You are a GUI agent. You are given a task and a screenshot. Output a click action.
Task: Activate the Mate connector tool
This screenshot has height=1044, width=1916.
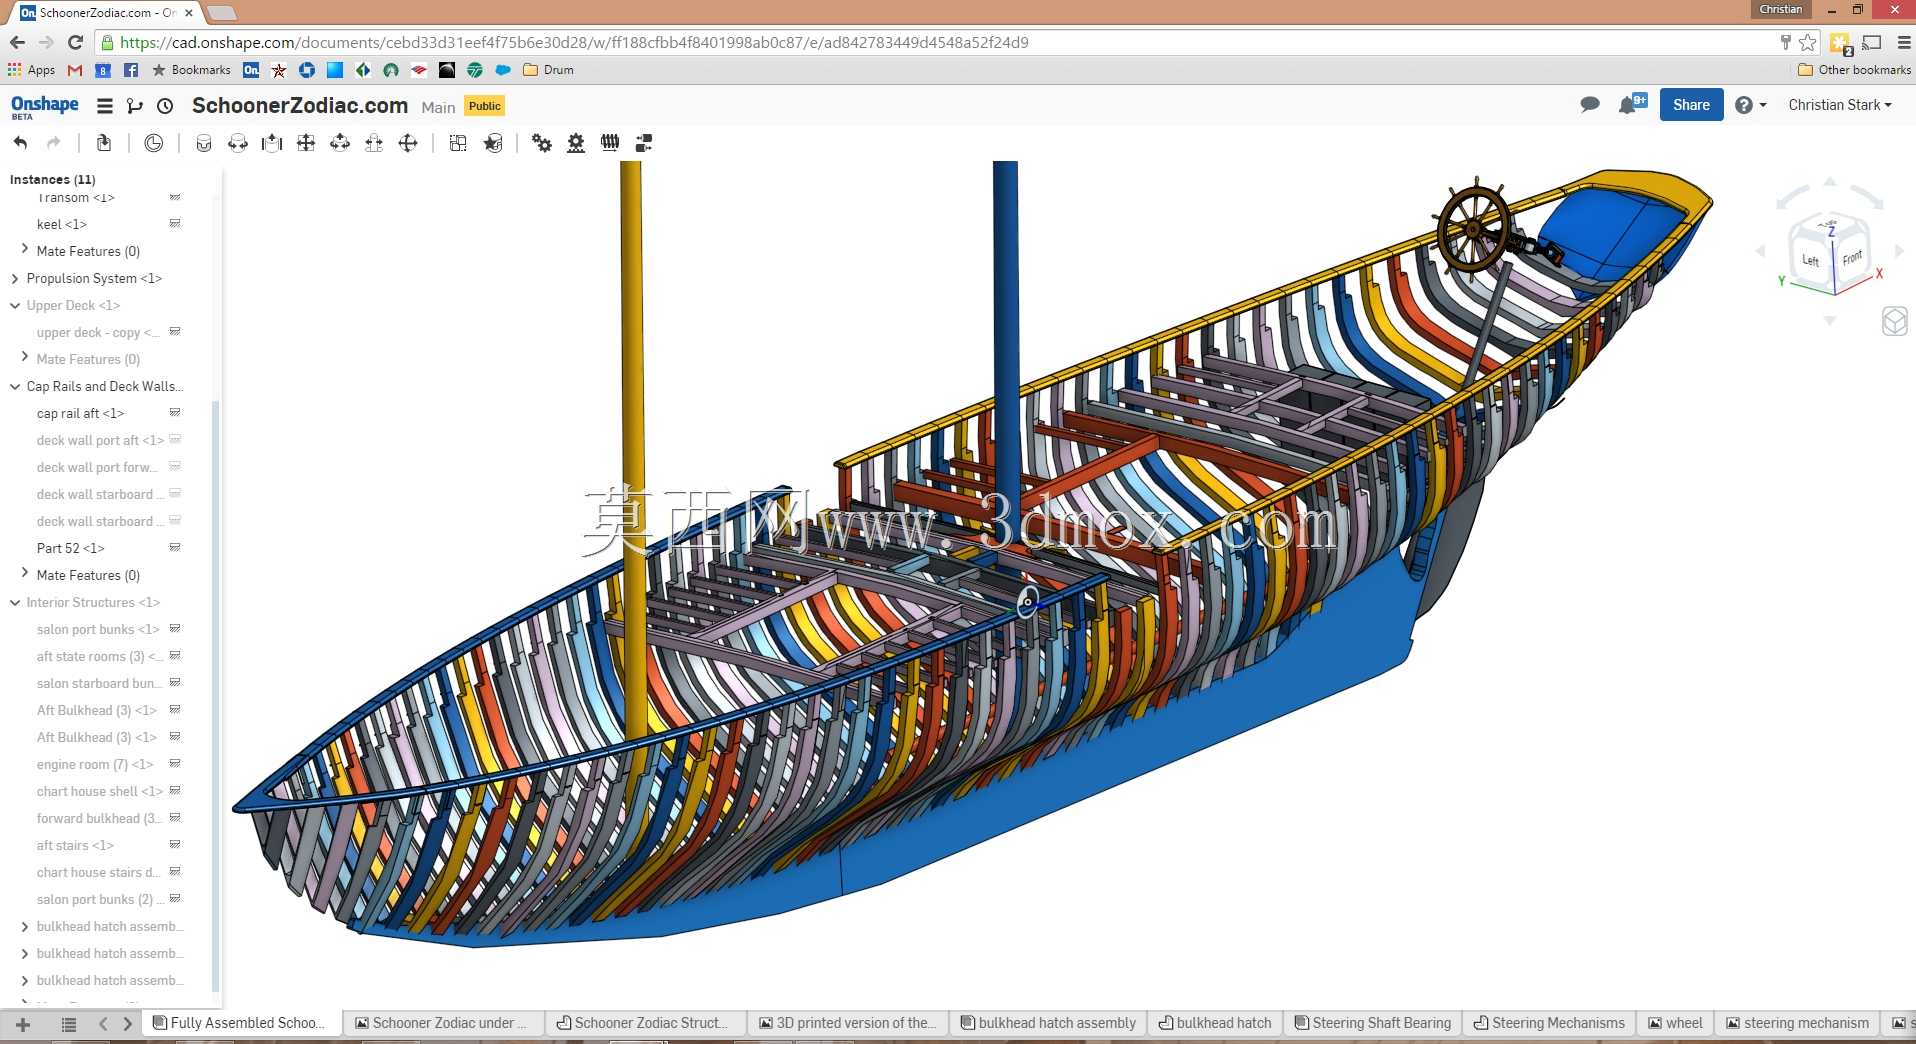[493, 143]
